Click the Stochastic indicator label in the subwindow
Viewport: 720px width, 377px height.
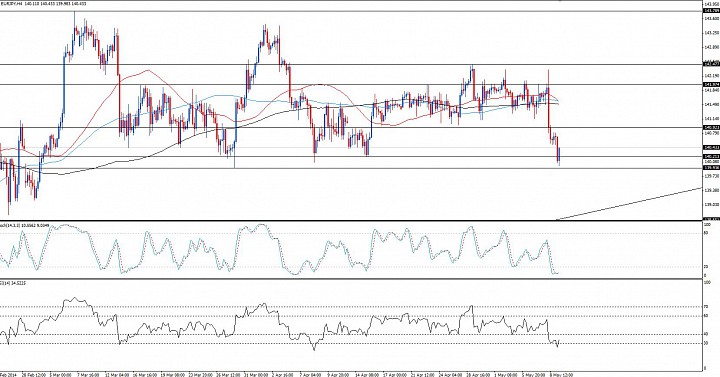coord(24,225)
